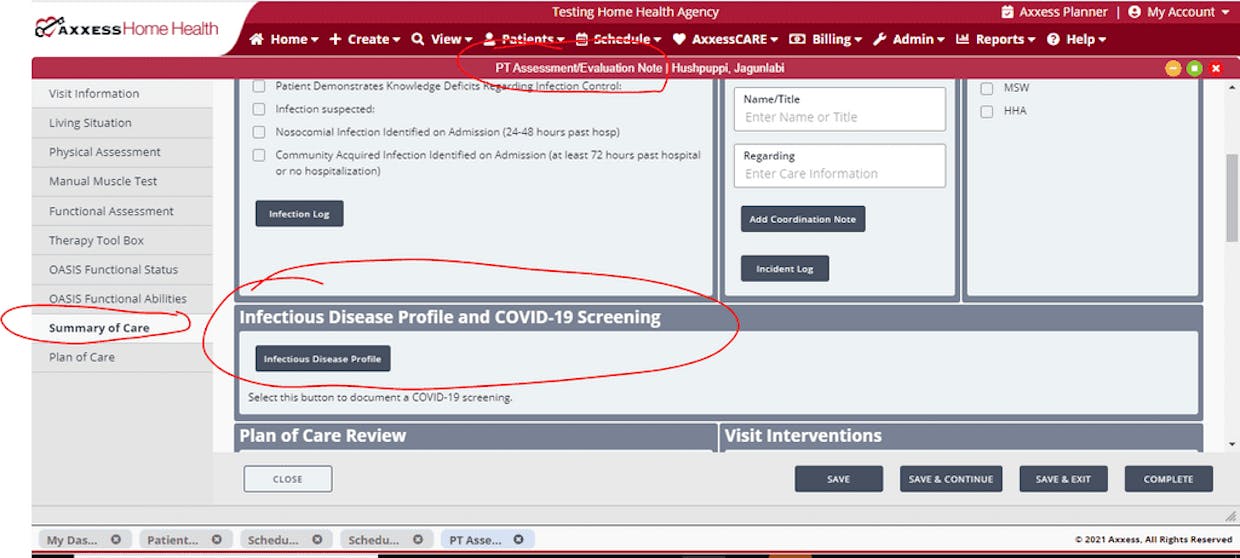Image resolution: width=1240 pixels, height=558 pixels.
Task: Open the Incident Log
Action: pyautogui.click(x=785, y=268)
